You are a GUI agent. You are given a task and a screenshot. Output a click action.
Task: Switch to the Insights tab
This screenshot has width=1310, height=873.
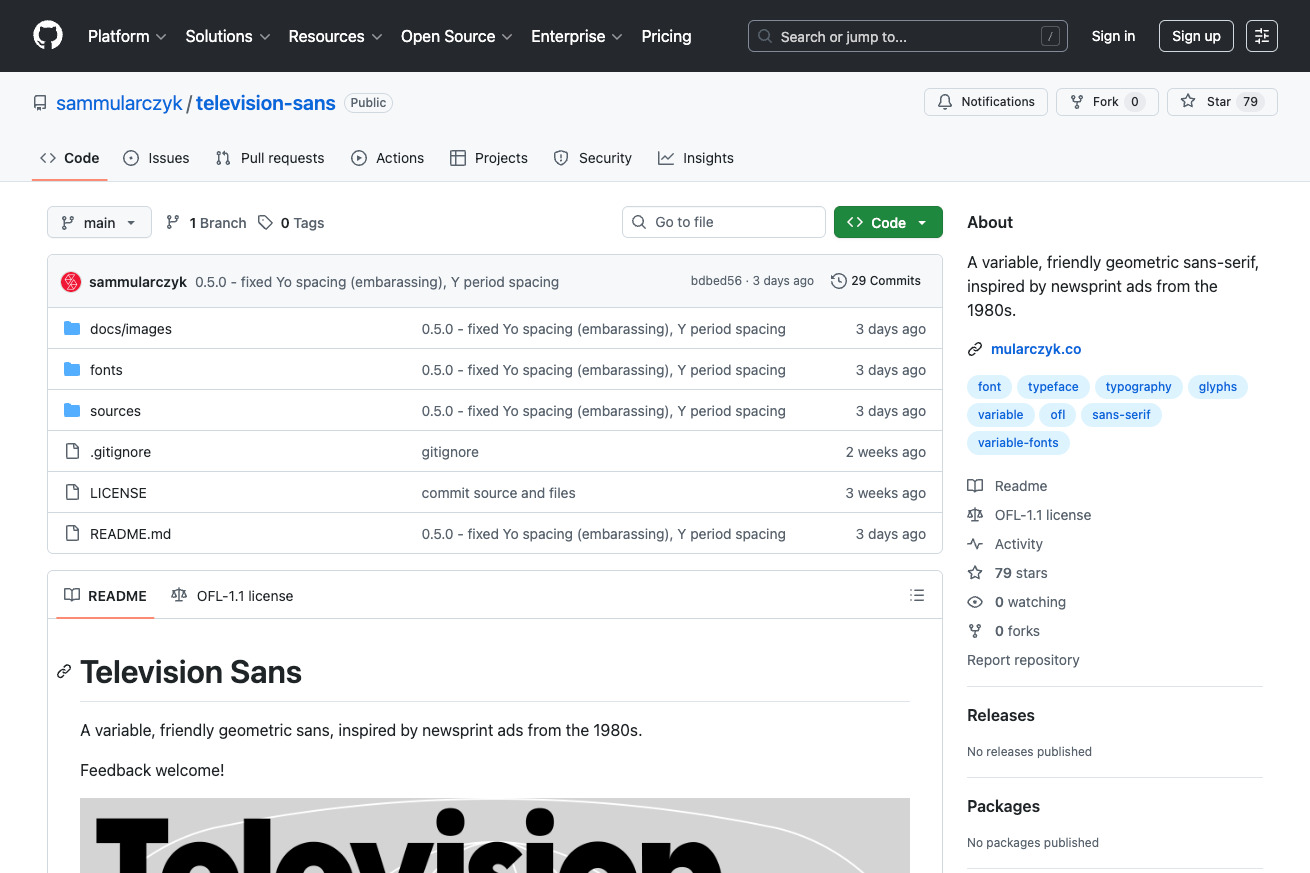pos(696,158)
